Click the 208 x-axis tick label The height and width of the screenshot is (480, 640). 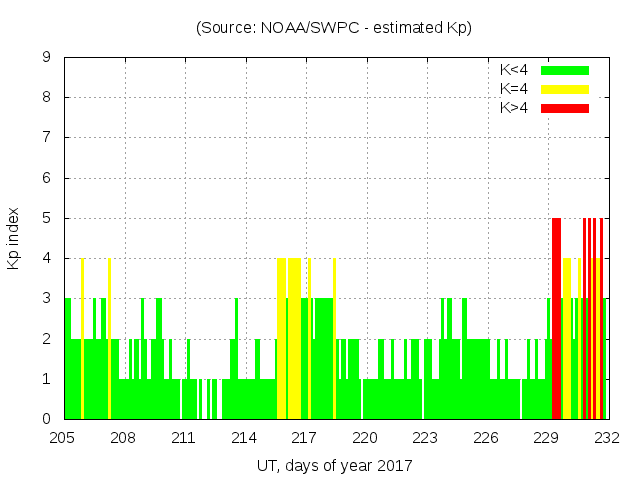(x=123, y=438)
